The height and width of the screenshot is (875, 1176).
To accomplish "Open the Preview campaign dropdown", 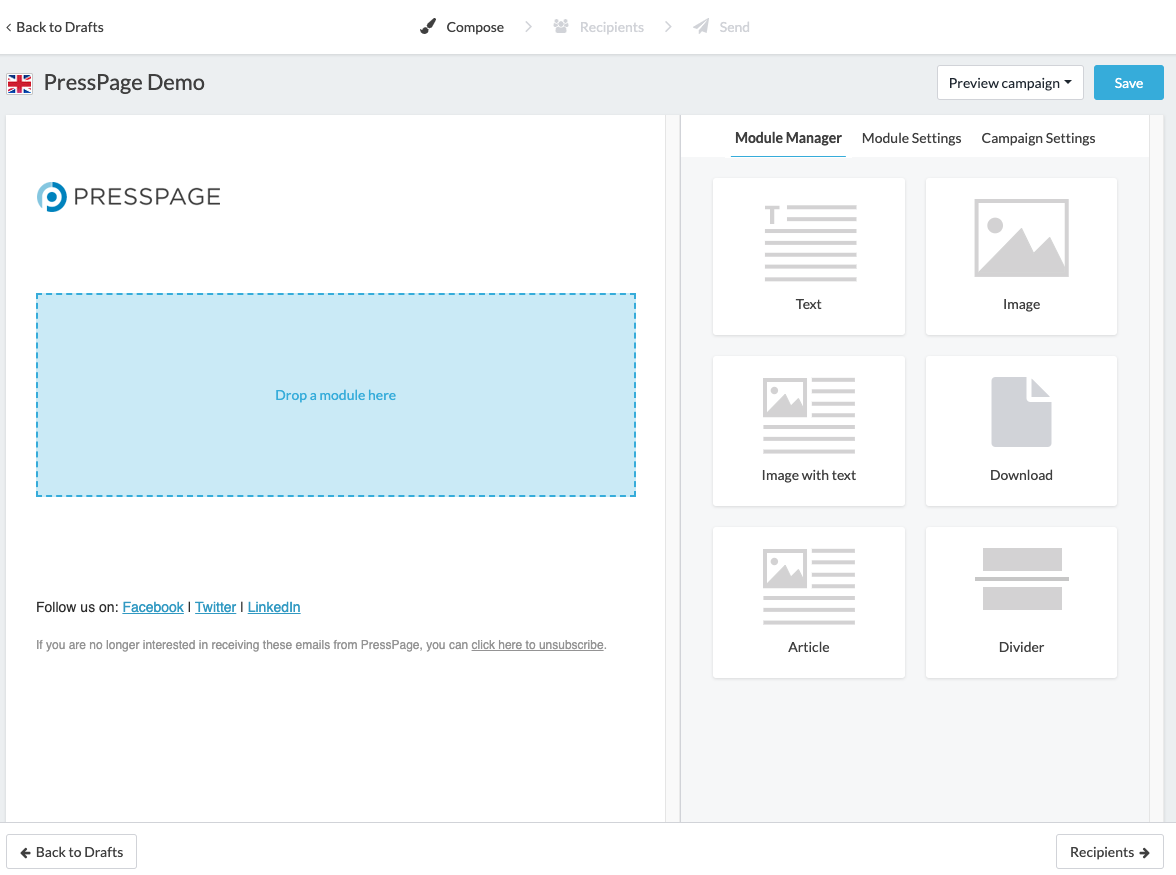I will pyautogui.click(x=1010, y=82).
